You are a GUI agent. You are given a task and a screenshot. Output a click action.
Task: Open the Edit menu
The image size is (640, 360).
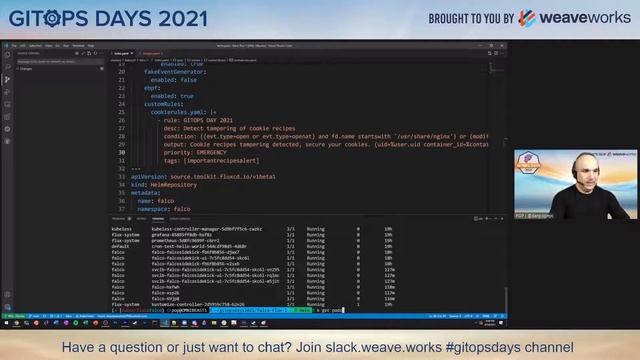[22, 46]
